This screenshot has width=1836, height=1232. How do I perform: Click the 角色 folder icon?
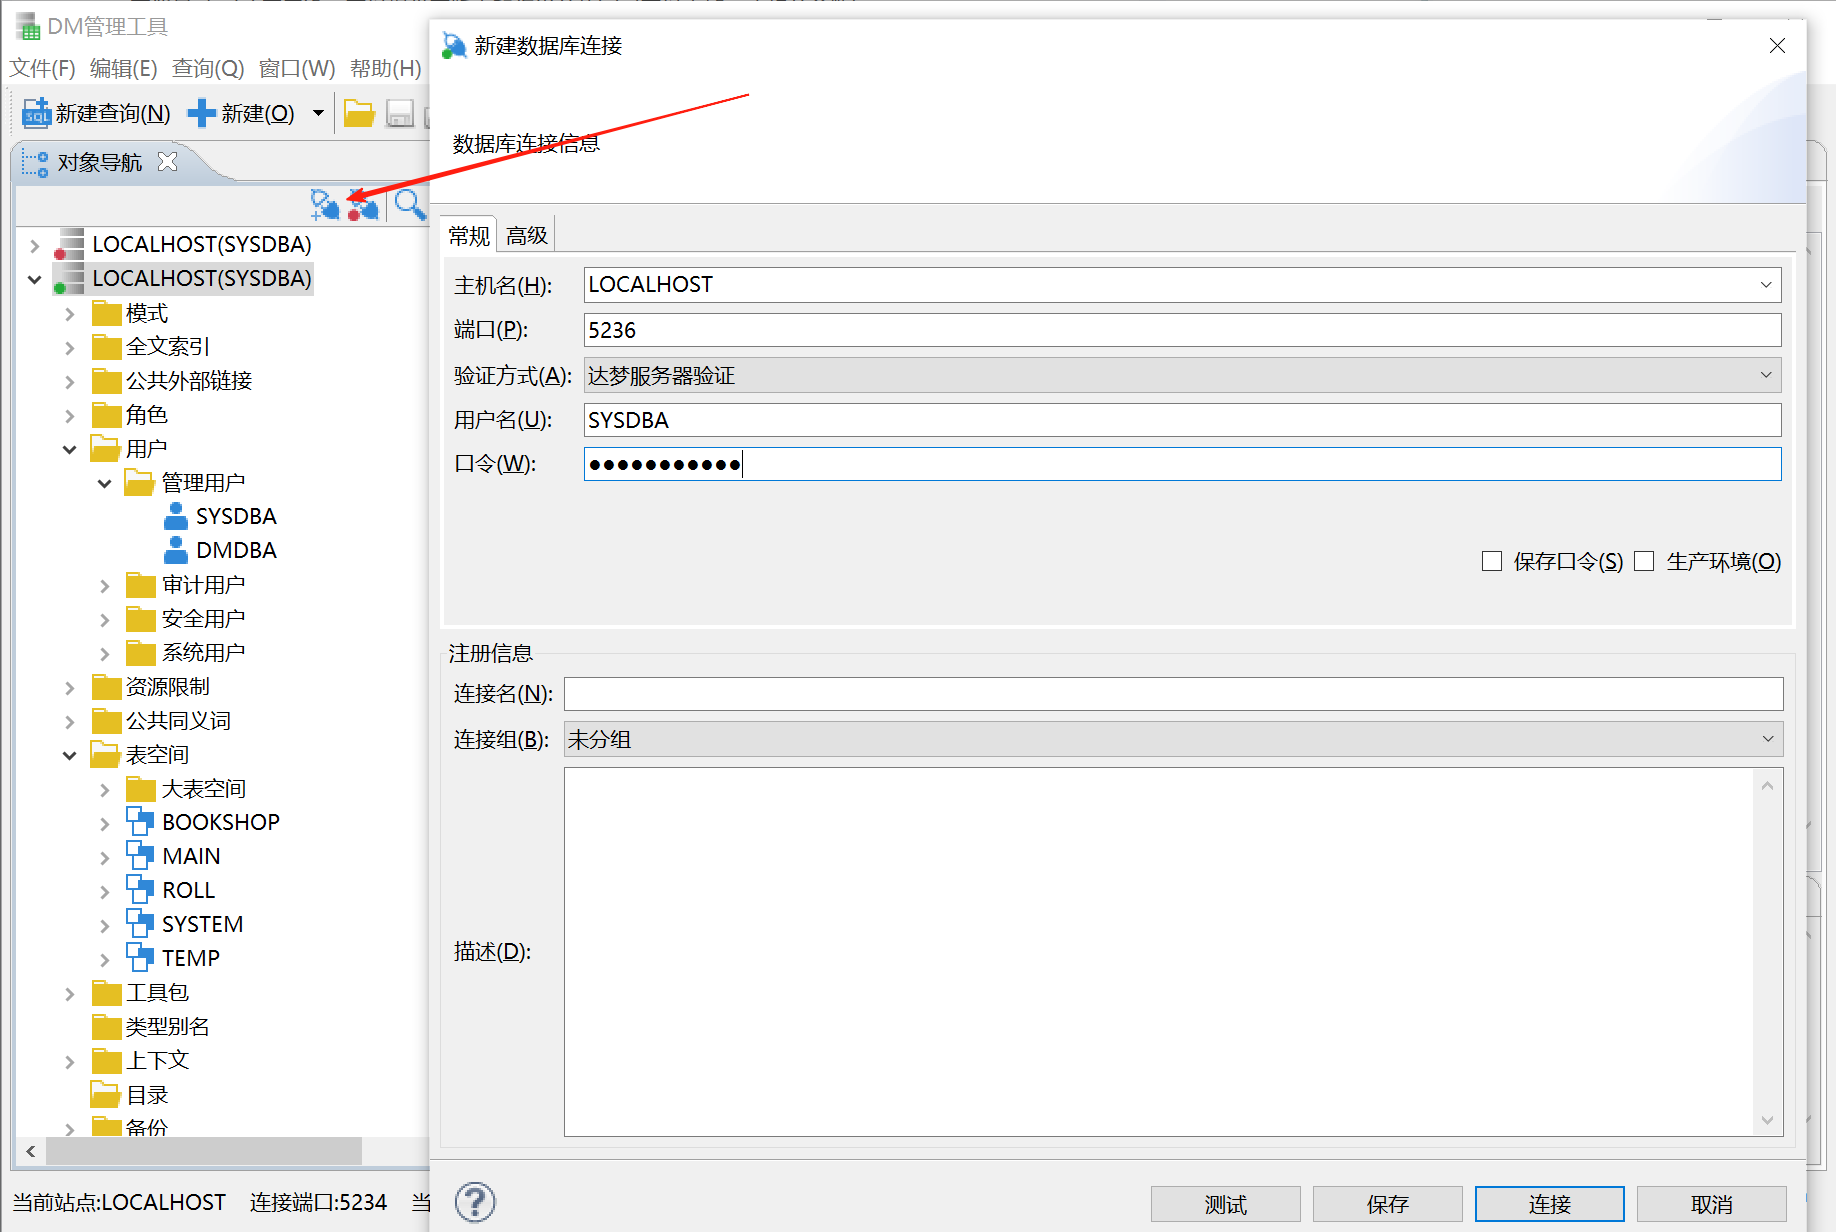[106, 415]
